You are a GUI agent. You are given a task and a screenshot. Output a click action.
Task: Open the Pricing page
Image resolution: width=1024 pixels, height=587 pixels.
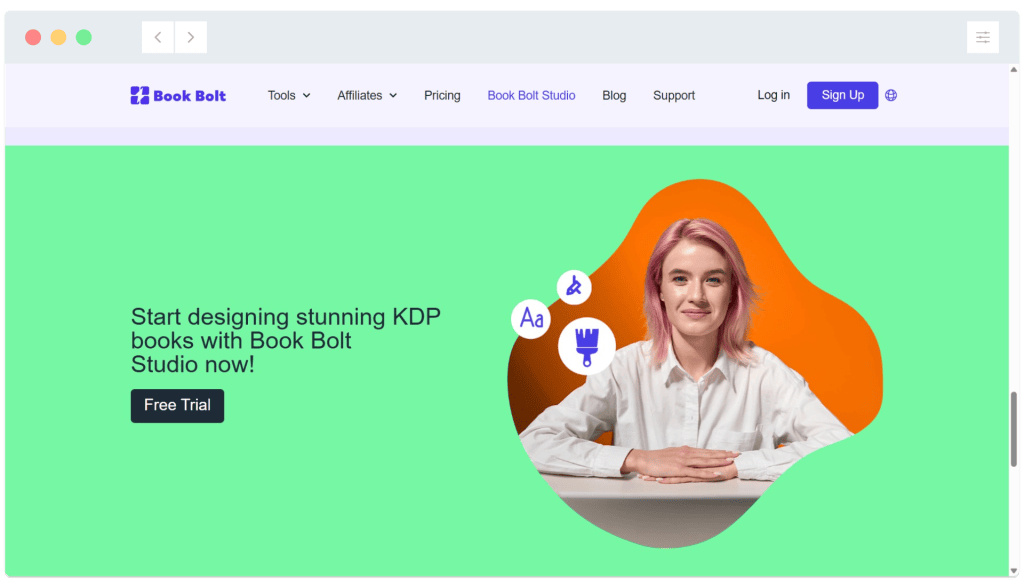point(442,95)
